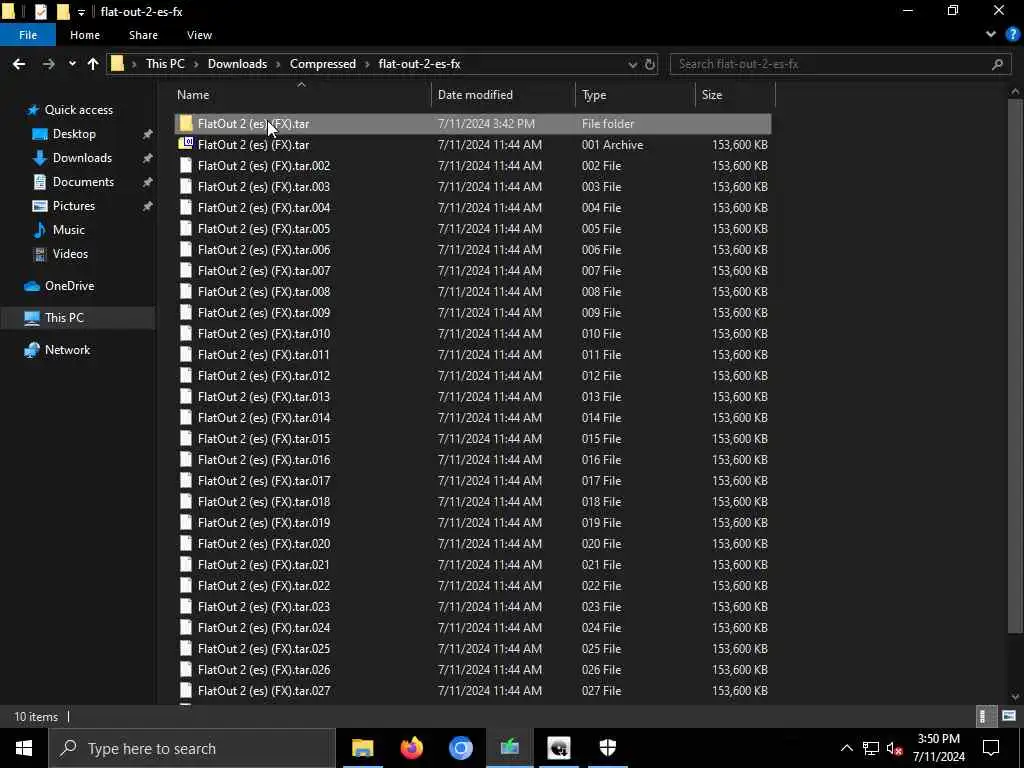Screen dimensions: 1024x768
Task: Select Compressed in the address breadcrumb
Action: 323,64
